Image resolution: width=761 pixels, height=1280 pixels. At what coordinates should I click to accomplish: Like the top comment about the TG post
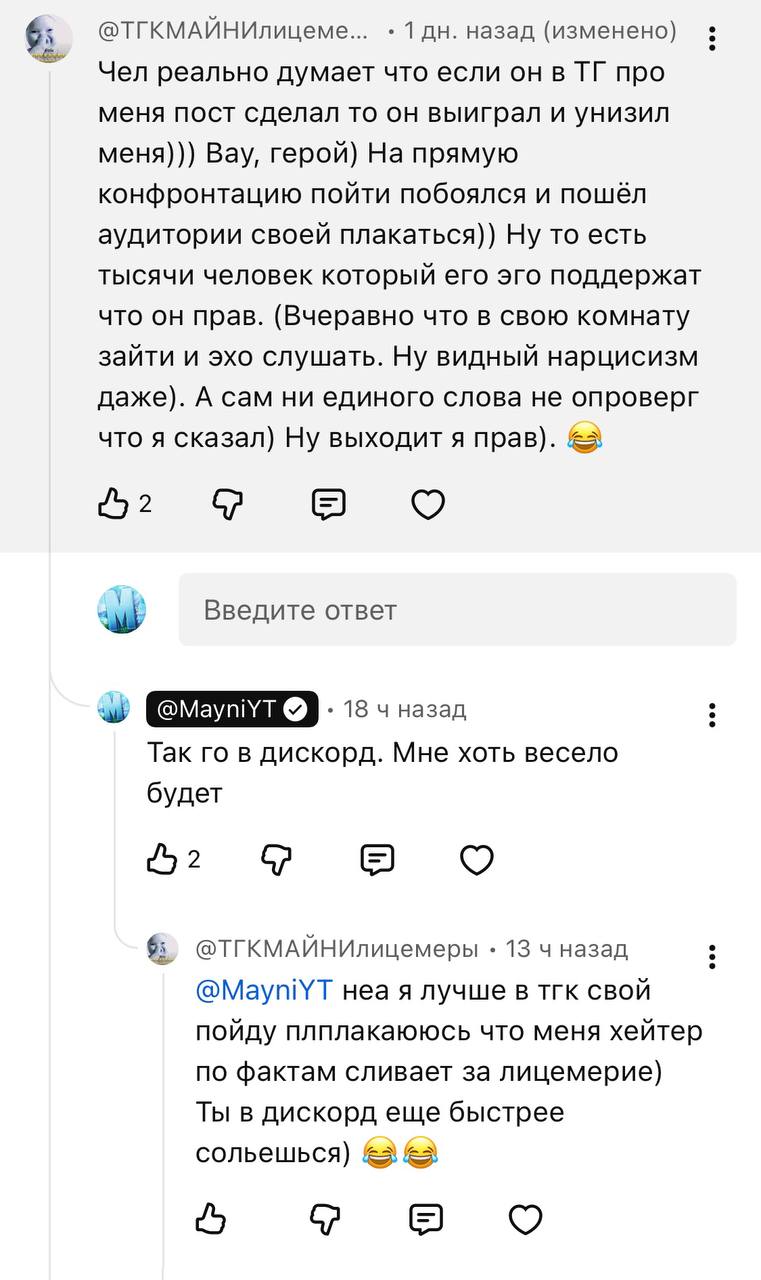112,505
